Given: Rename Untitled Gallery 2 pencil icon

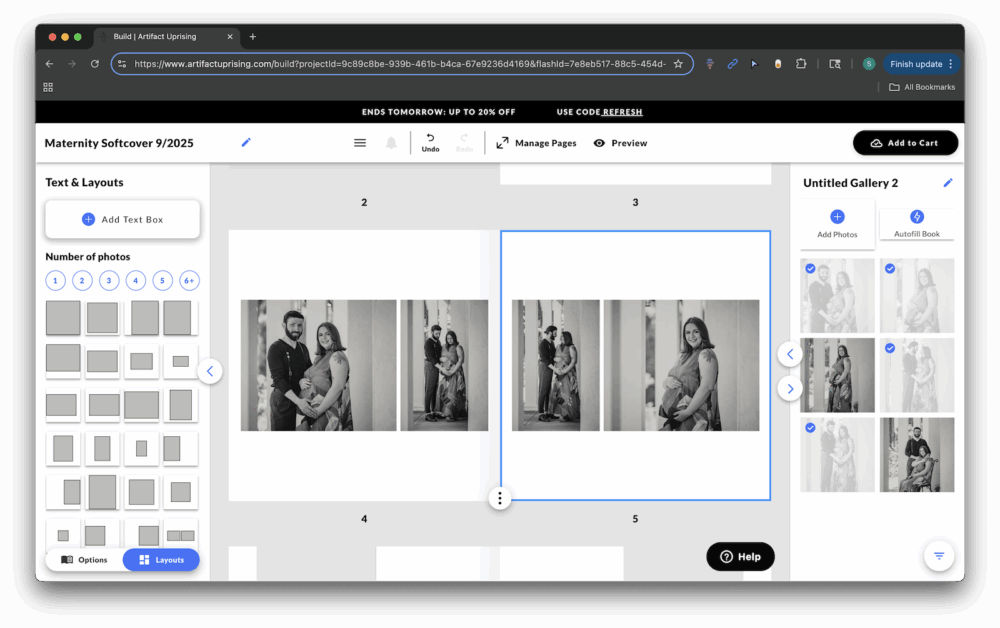Looking at the screenshot, I should coord(948,183).
